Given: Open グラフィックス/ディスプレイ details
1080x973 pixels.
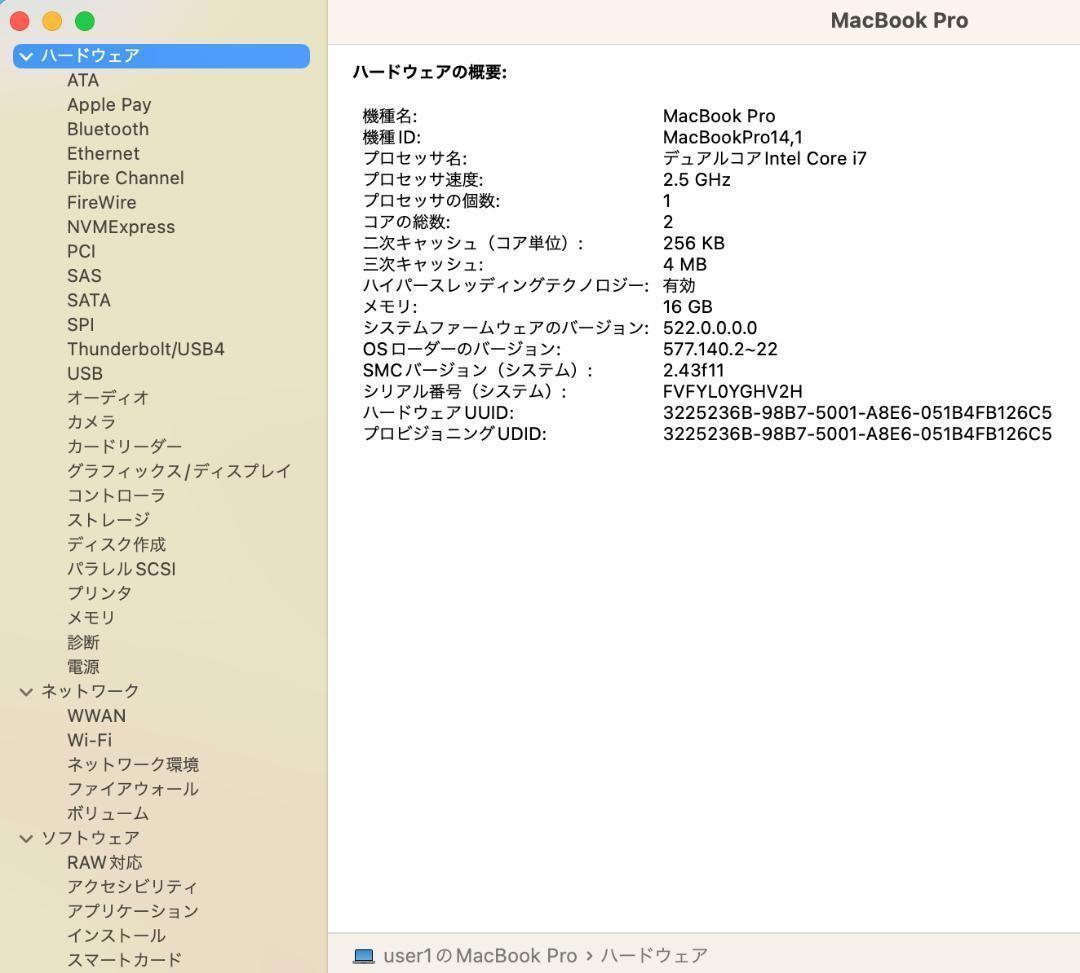Looking at the screenshot, I should (179, 471).
